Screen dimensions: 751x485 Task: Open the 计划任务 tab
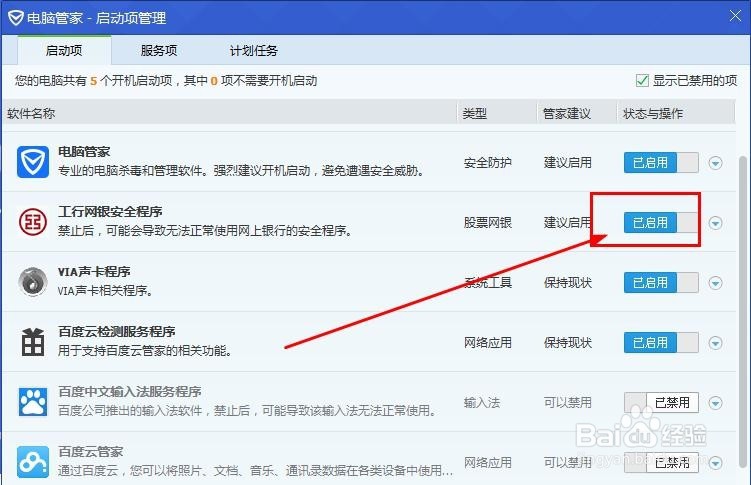(253, 50)
